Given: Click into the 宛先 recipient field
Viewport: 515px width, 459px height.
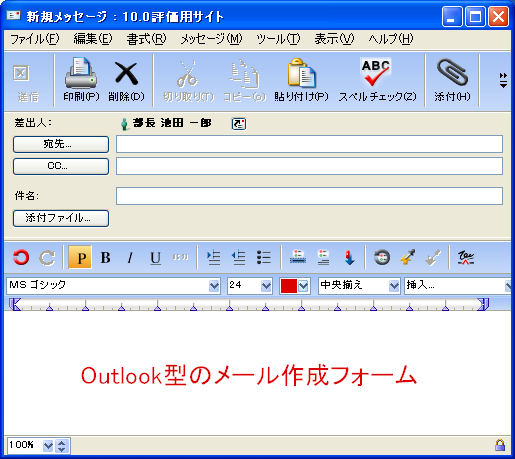Looking at the screenshot, I should pyautogui.click(x=309, y=144).
